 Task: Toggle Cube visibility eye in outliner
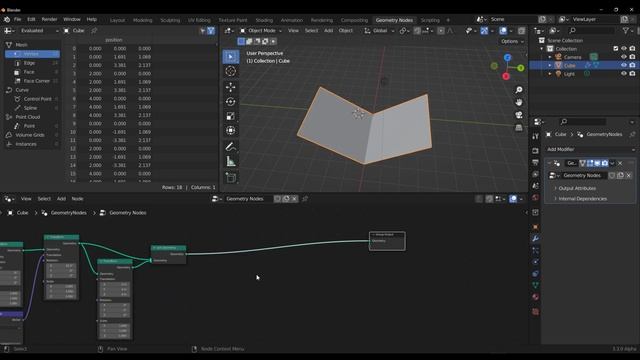coord(624,65)
